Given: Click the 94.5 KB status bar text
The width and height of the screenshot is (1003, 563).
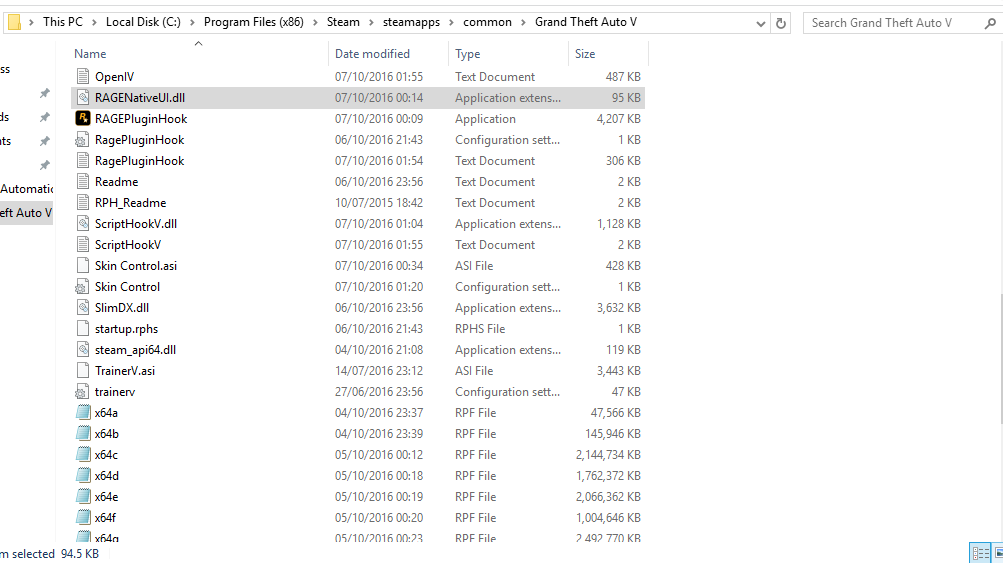Looking at the screenshot, I should click(80, 553).
